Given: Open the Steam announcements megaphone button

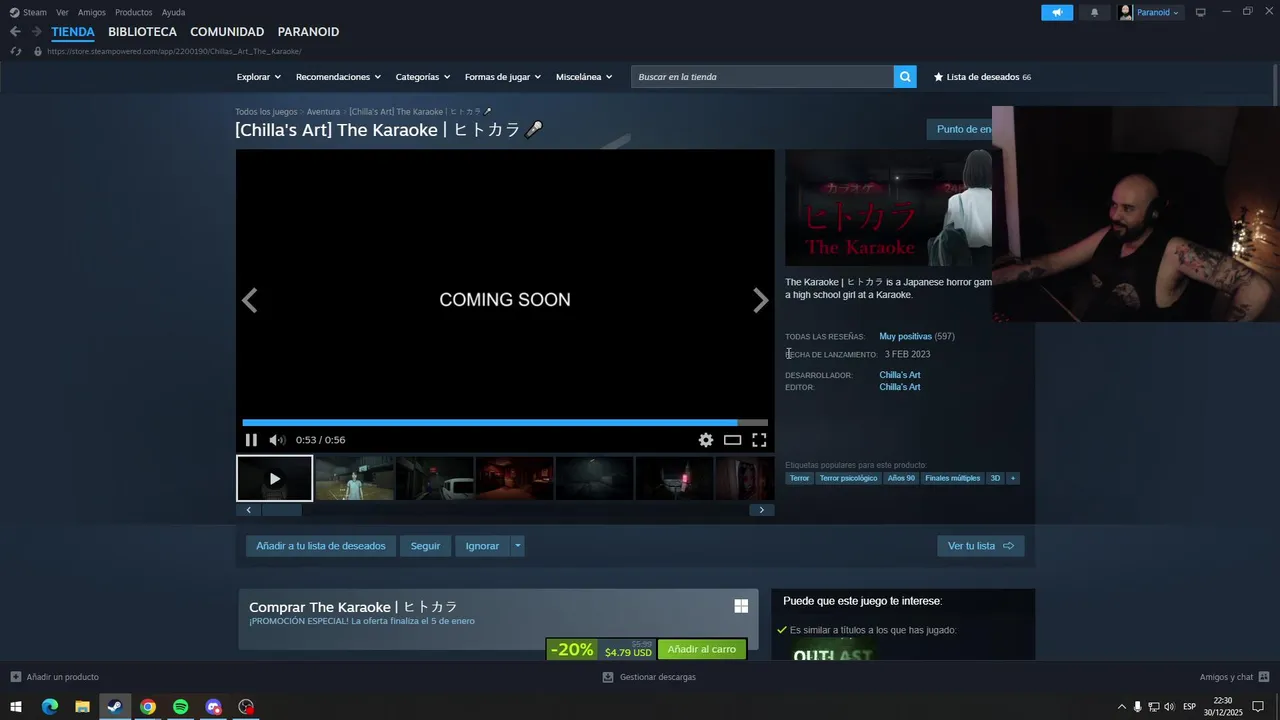Looking at the screenshot, I should point(1057,12).
